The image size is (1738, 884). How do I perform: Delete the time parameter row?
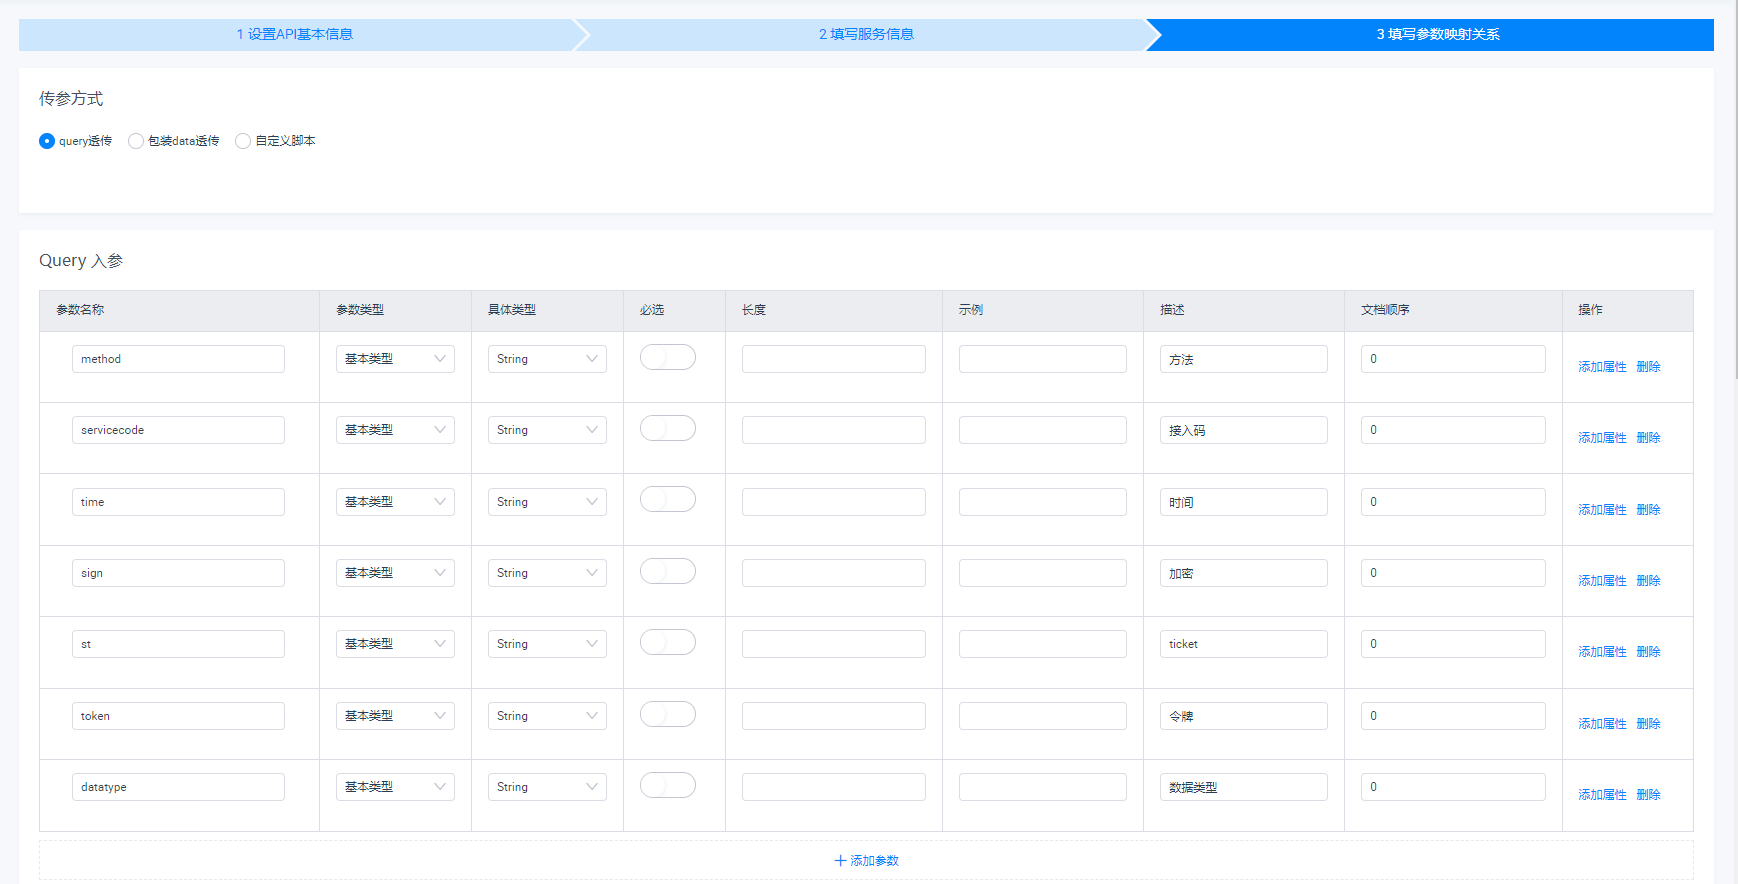(1648, 510)
